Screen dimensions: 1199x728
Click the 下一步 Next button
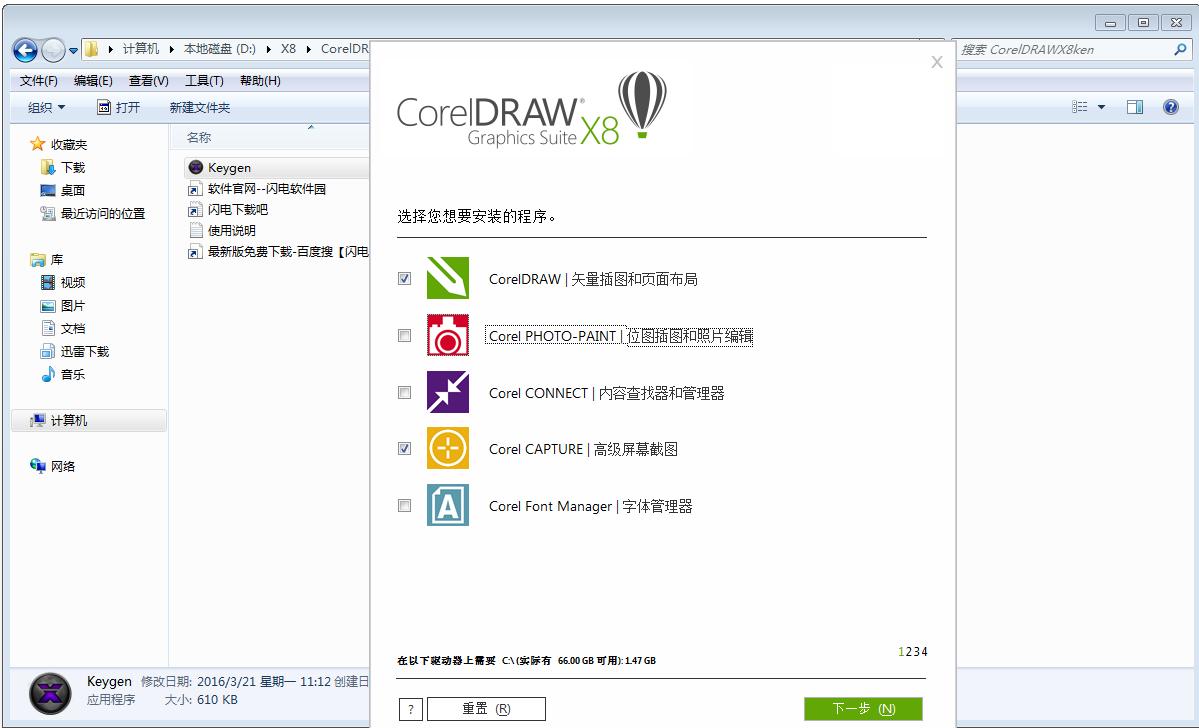click(x=863, y=708)
